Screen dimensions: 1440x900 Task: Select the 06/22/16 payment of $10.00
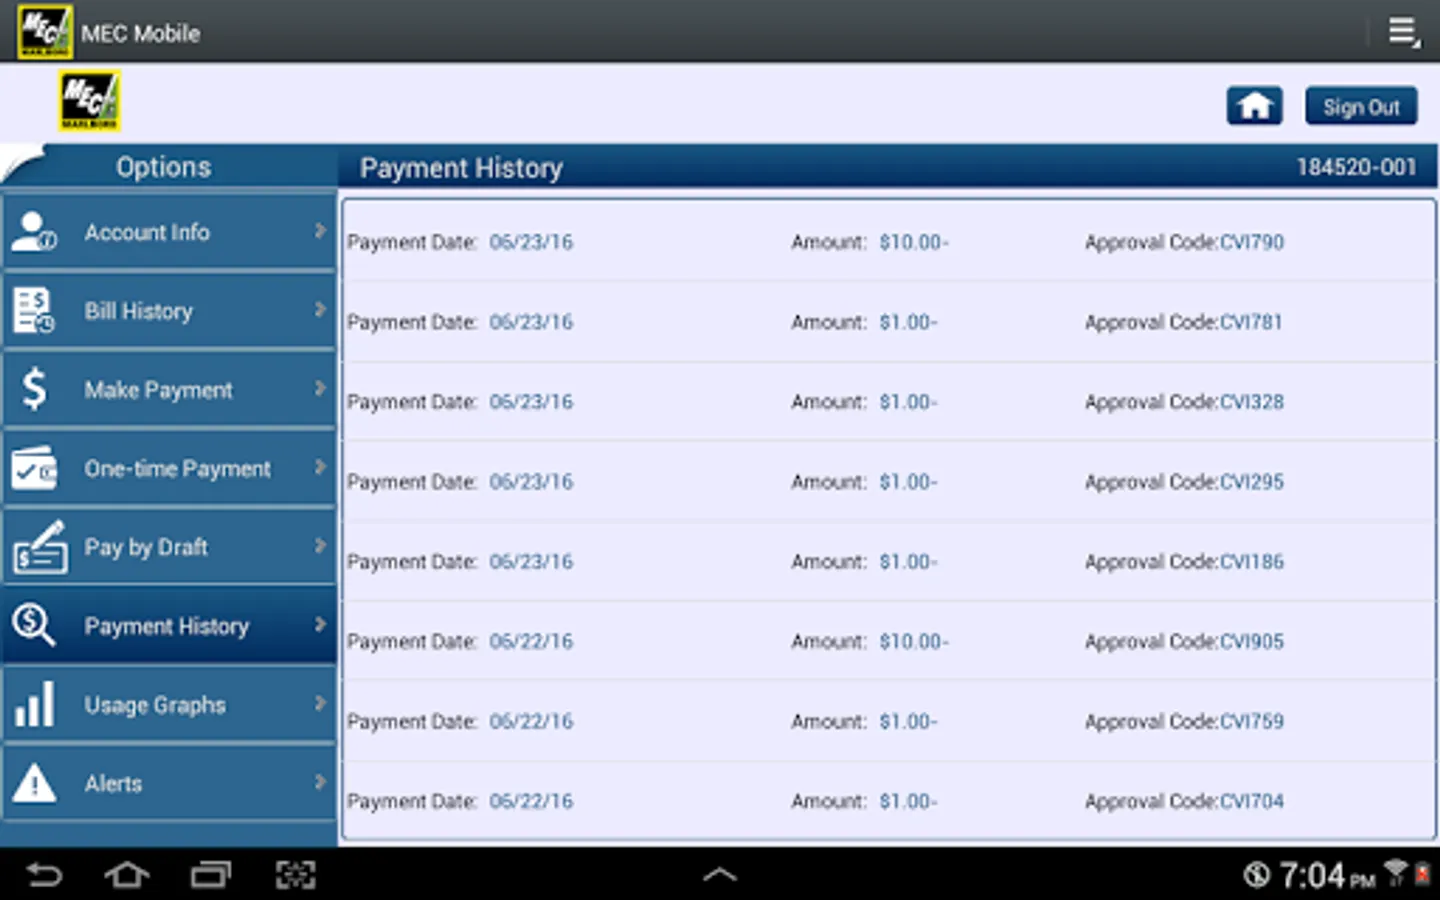(889, 641)
